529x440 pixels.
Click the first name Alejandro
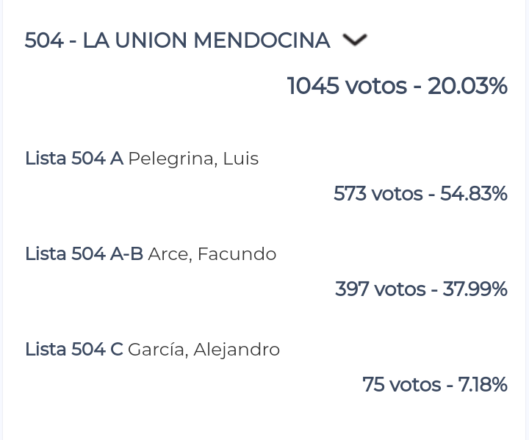coord(237,350)
